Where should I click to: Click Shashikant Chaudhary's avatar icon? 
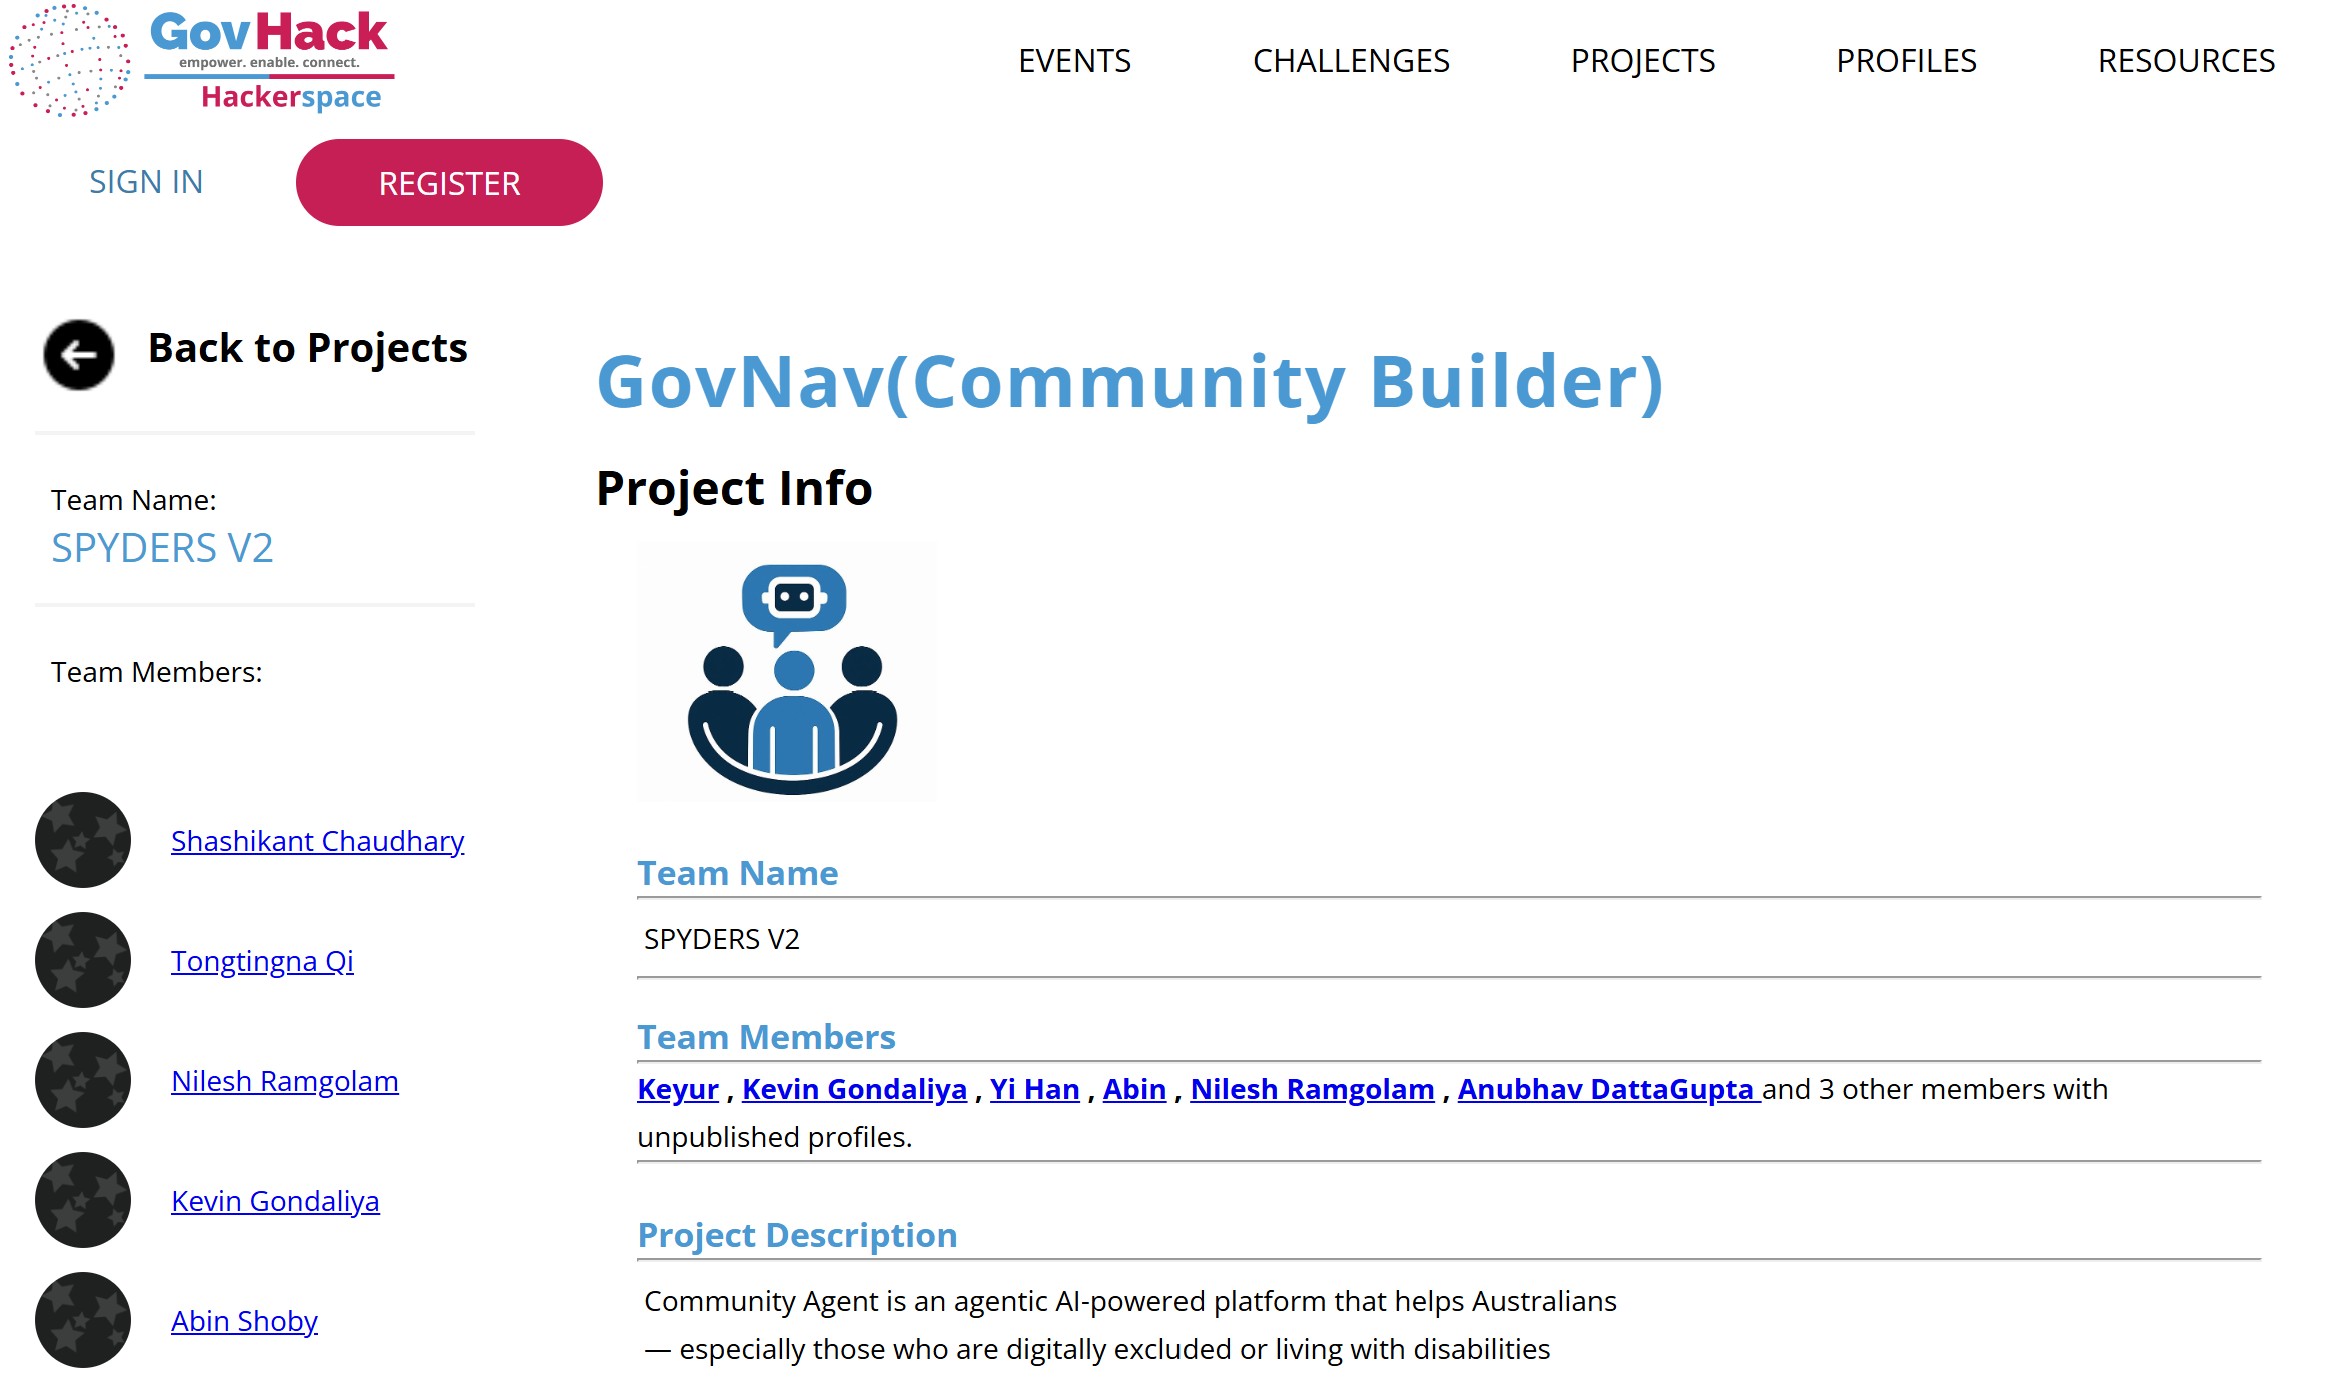tap(83, 840)
